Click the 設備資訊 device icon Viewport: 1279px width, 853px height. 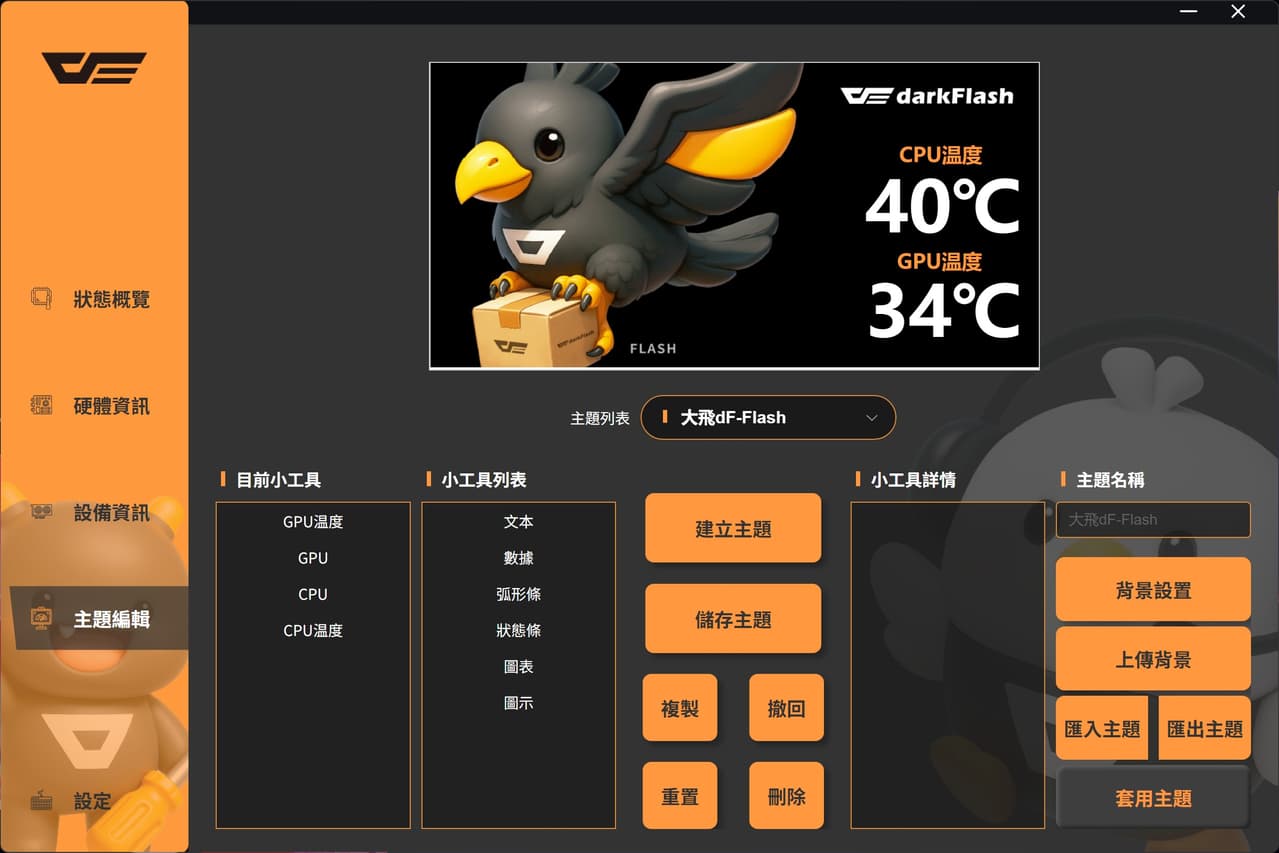(41, 512)
